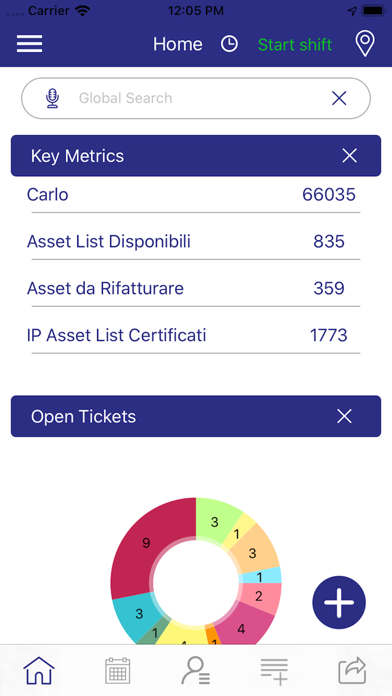The height and width of the screenshot is (696, 392).
Task: Tap the share icon in bottom bar
Action: pos(352,670)
